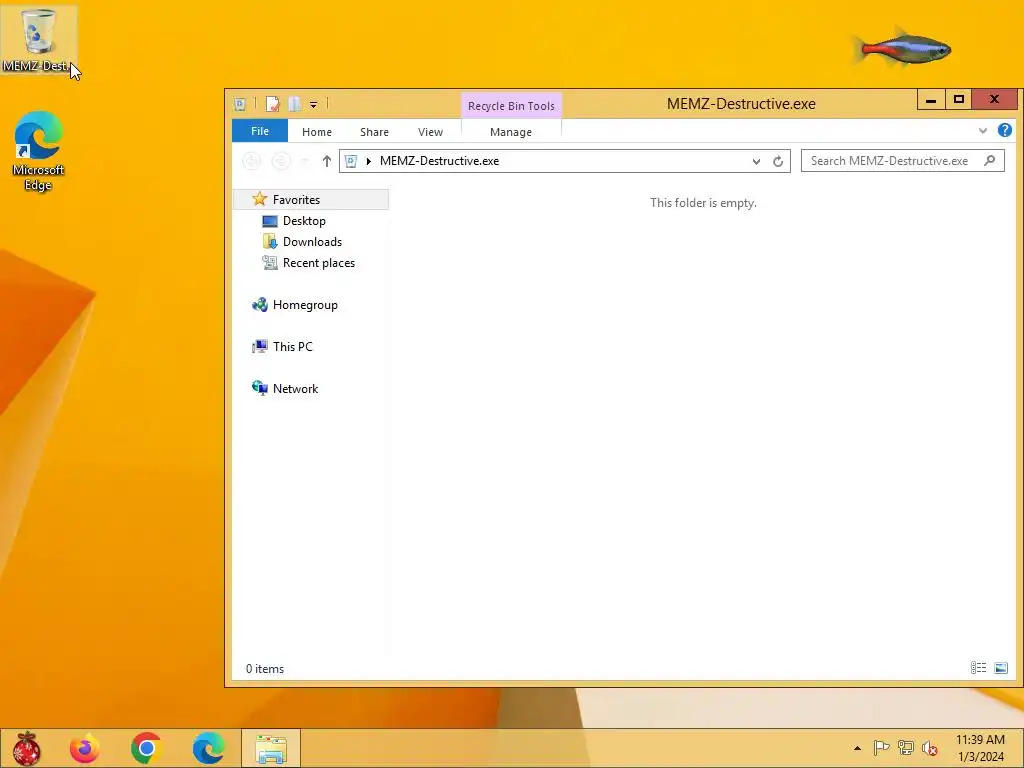This screenshot has width=1024, height=768.
Task: Open Recent places under Favorites
Action: click(319, 263)
